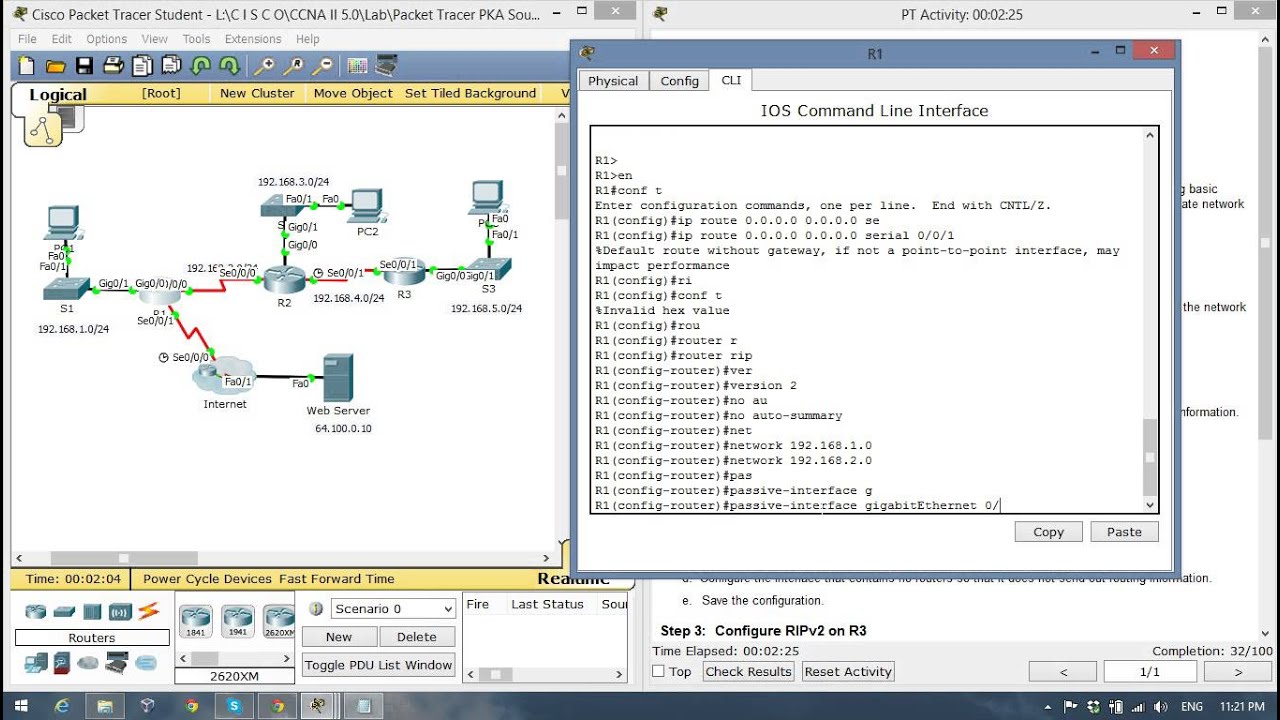The width and height of the screenshot is (1280, 720).
Task: Click Check Results button
Action: click(x=749, y=671)
